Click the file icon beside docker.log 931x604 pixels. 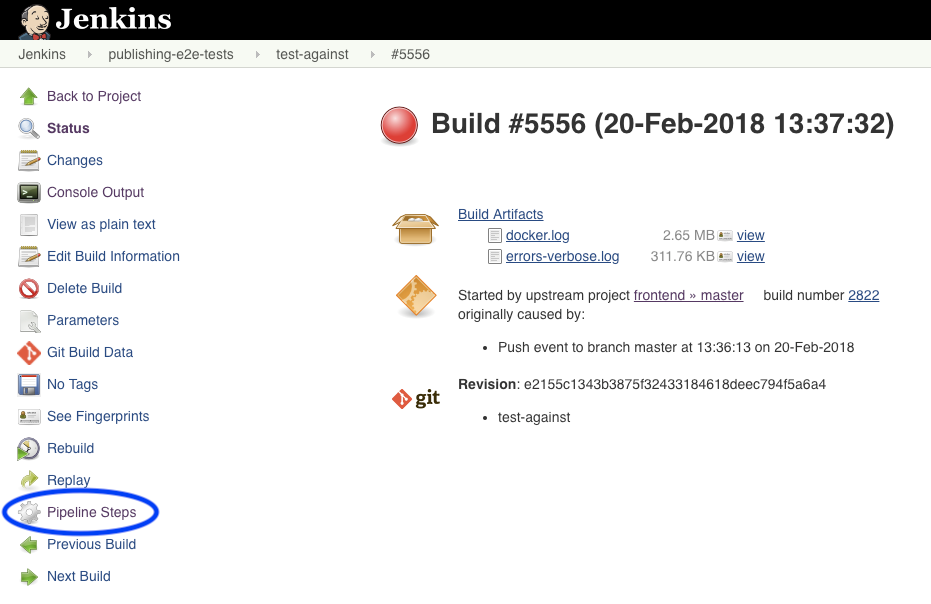pyautogui.click(x=495, y=236)
